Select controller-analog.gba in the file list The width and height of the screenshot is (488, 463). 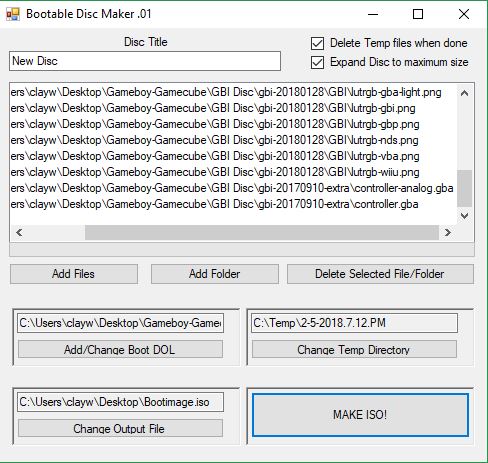pos(232,188)
